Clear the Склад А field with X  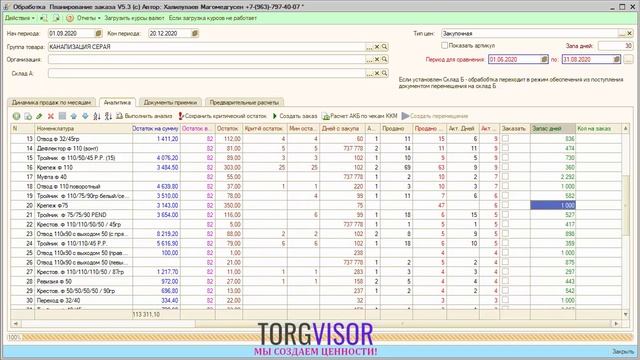coord(377,73)
